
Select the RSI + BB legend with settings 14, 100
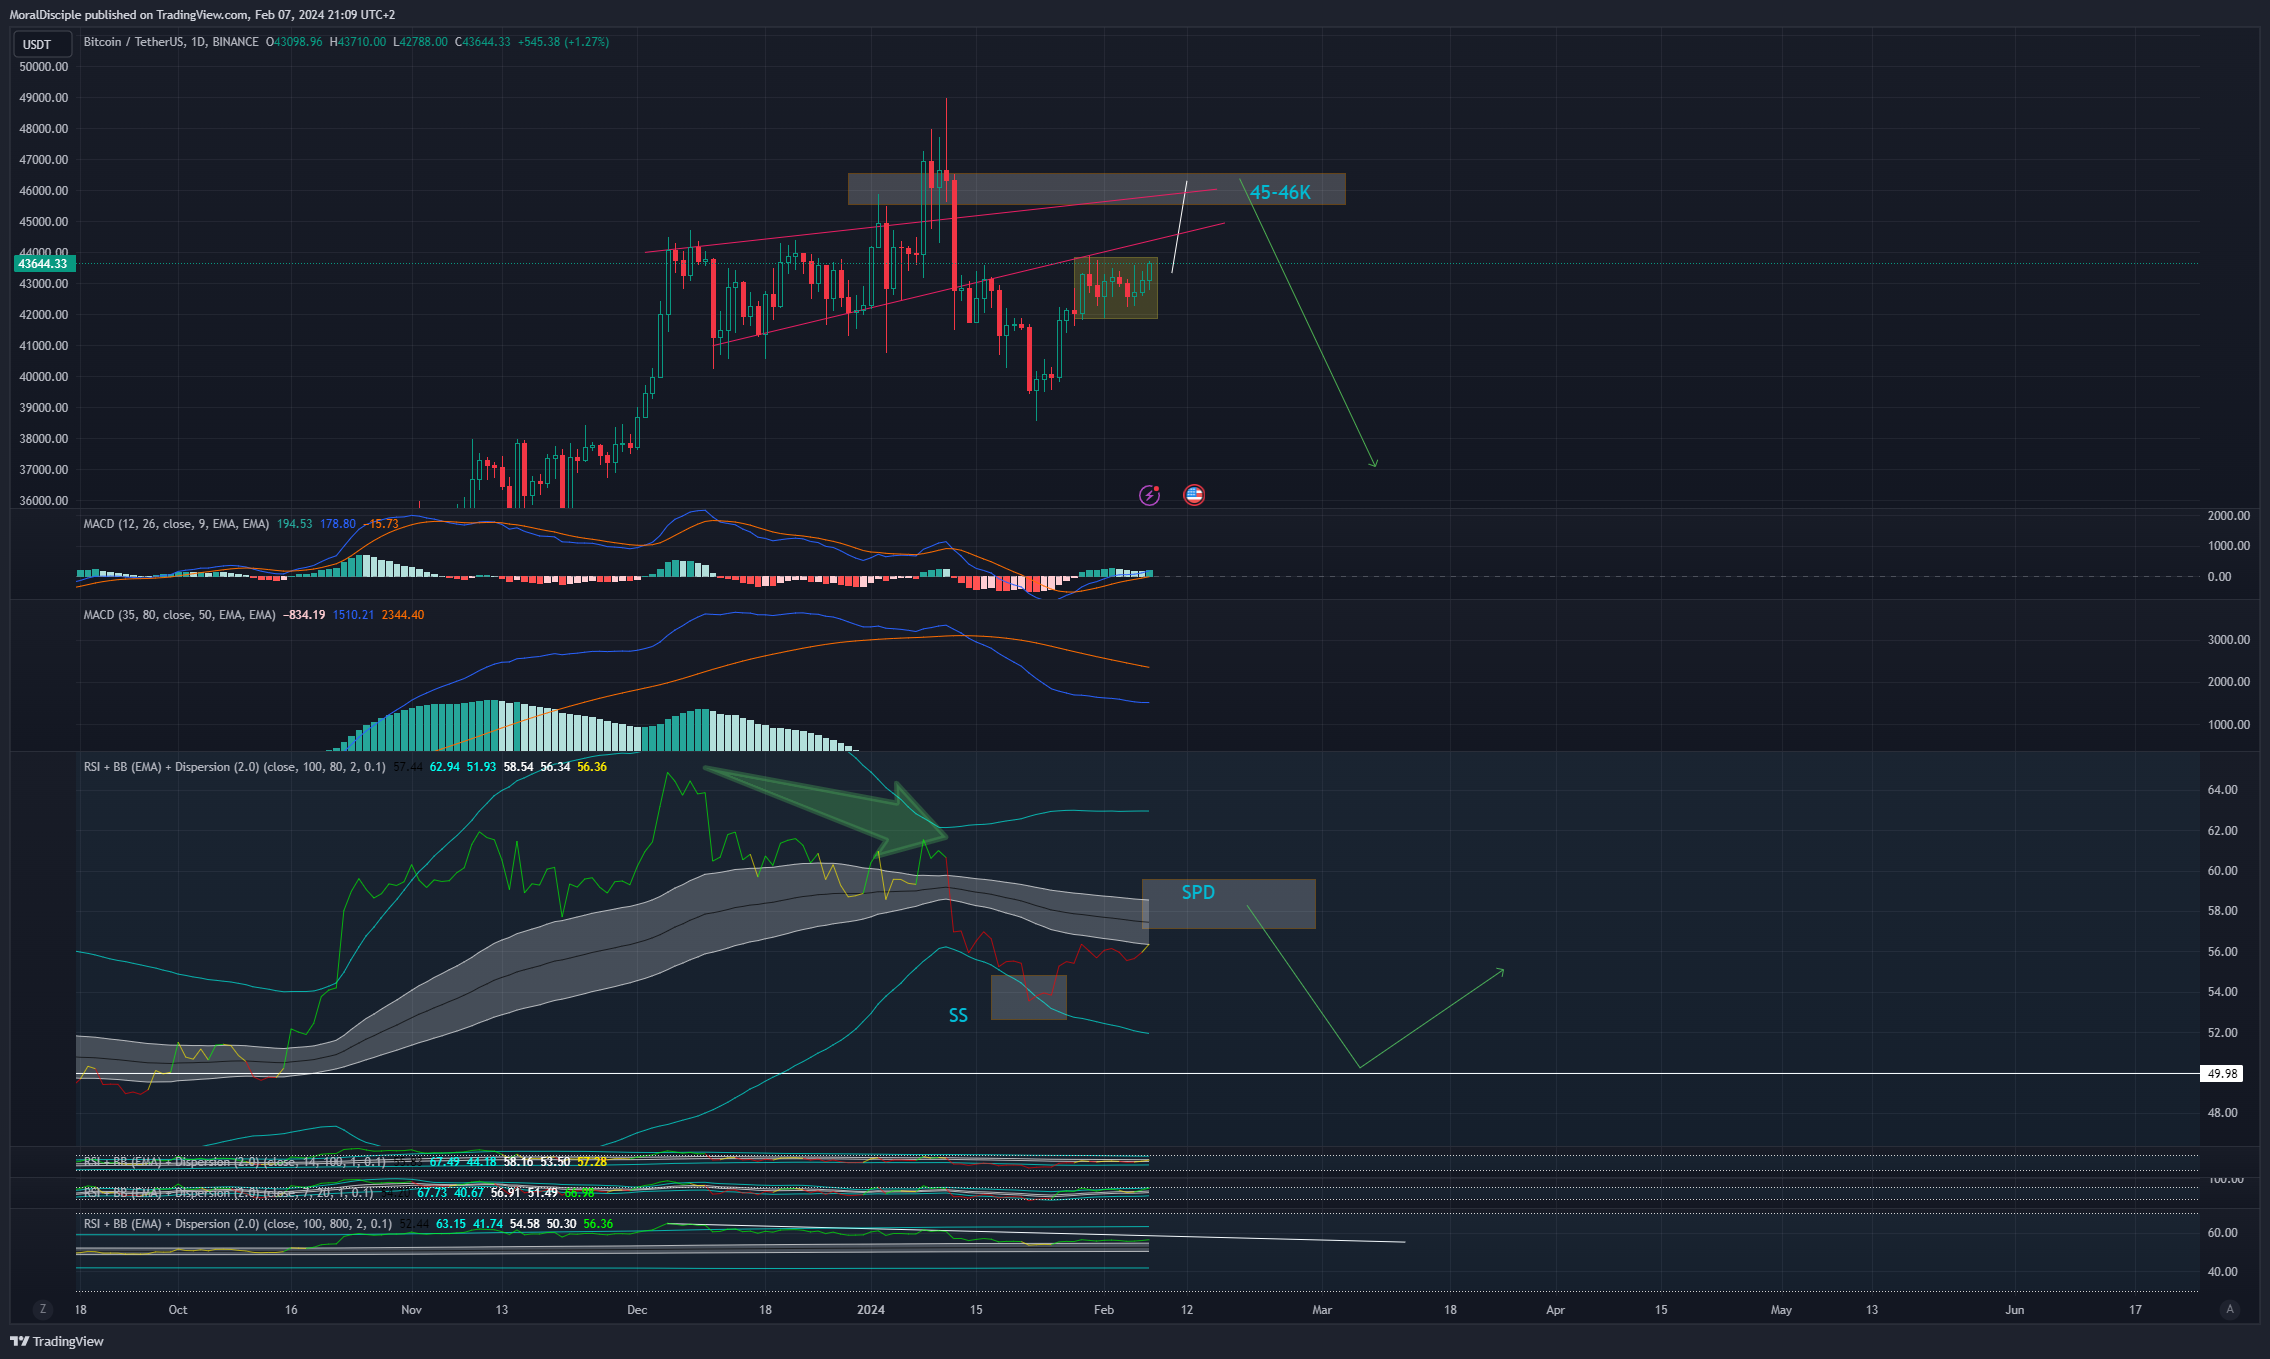[234, 1162]
